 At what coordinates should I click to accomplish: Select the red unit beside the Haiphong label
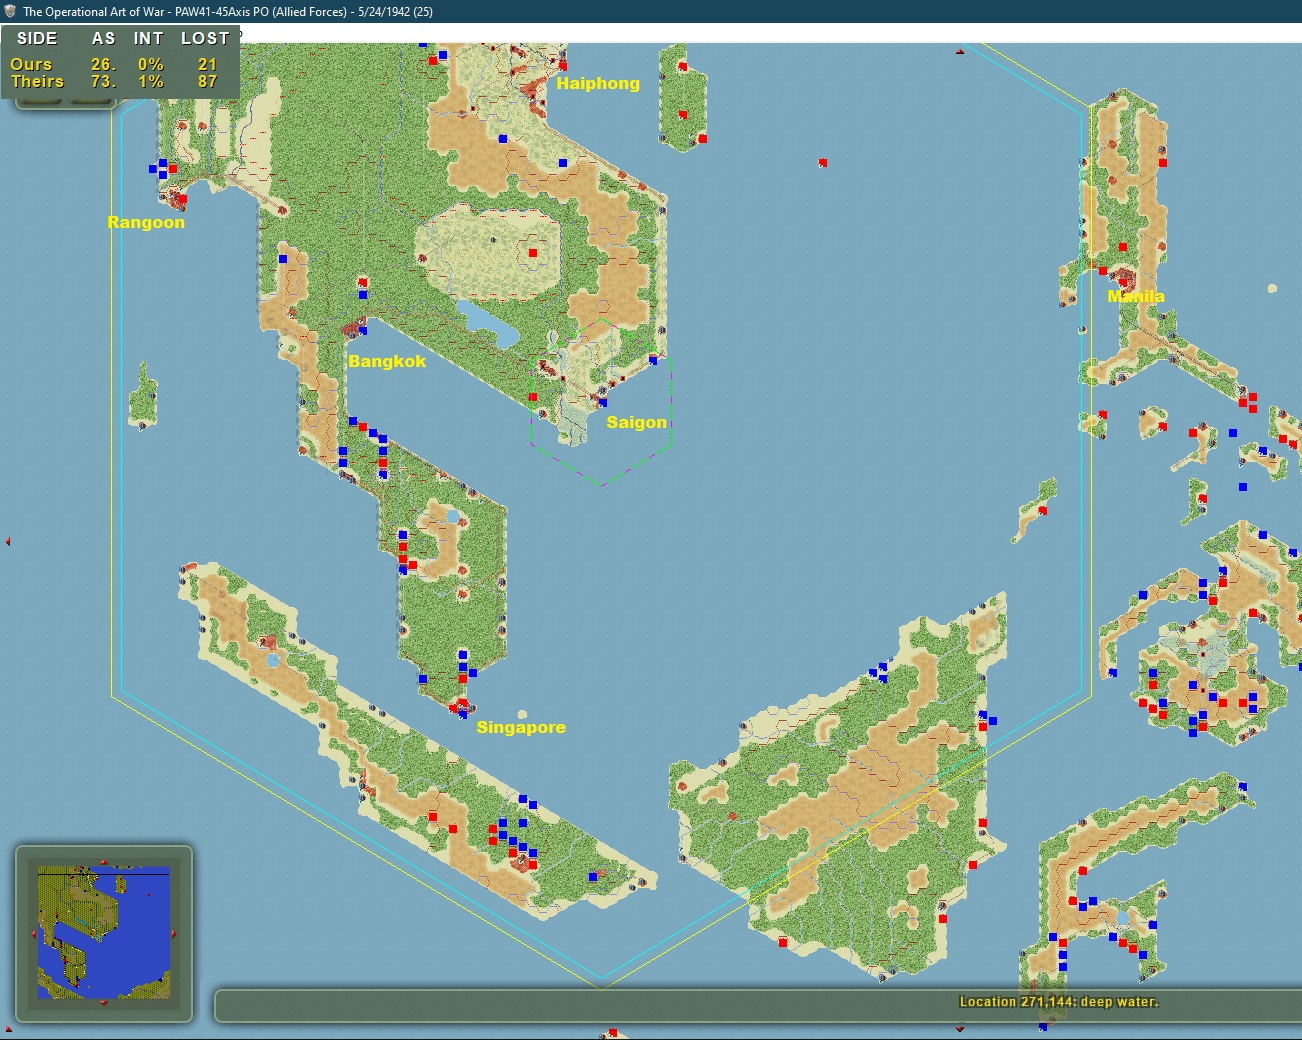563,66
